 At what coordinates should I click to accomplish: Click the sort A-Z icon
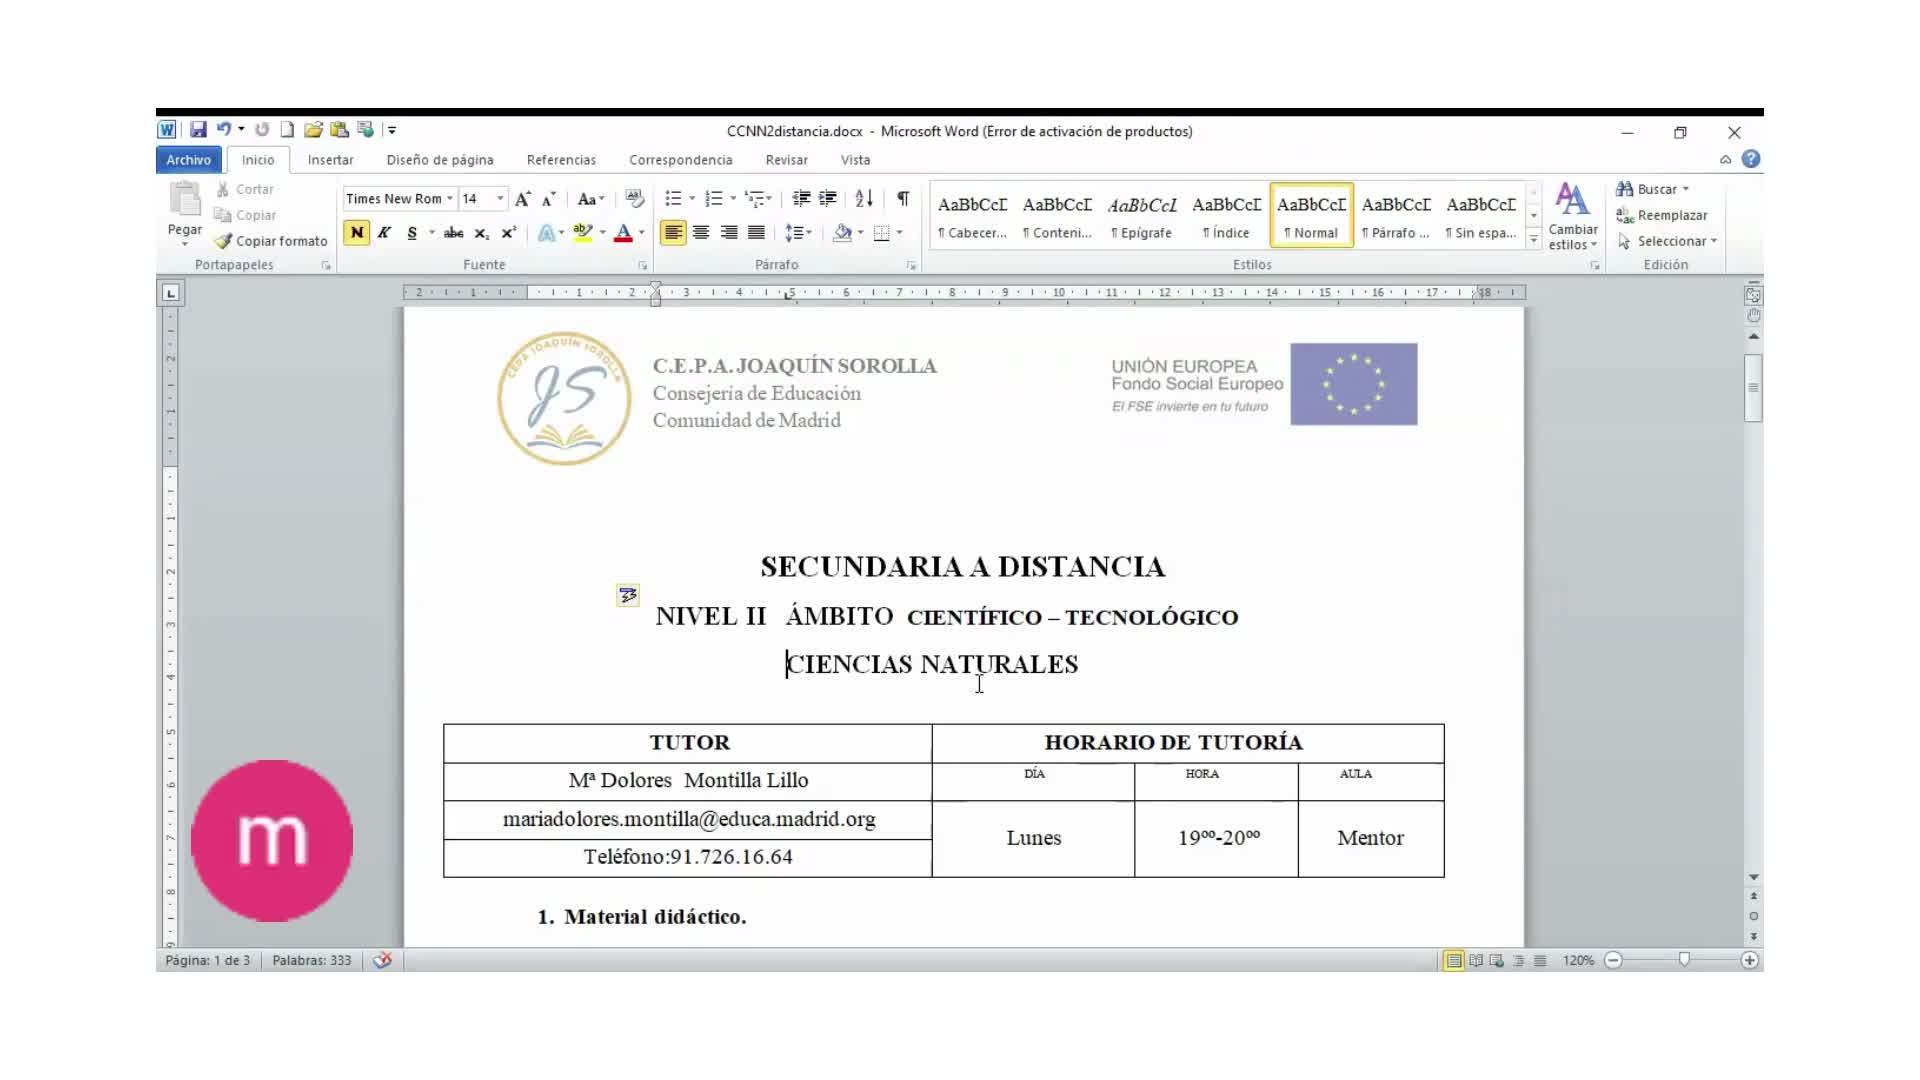(864, 198)
